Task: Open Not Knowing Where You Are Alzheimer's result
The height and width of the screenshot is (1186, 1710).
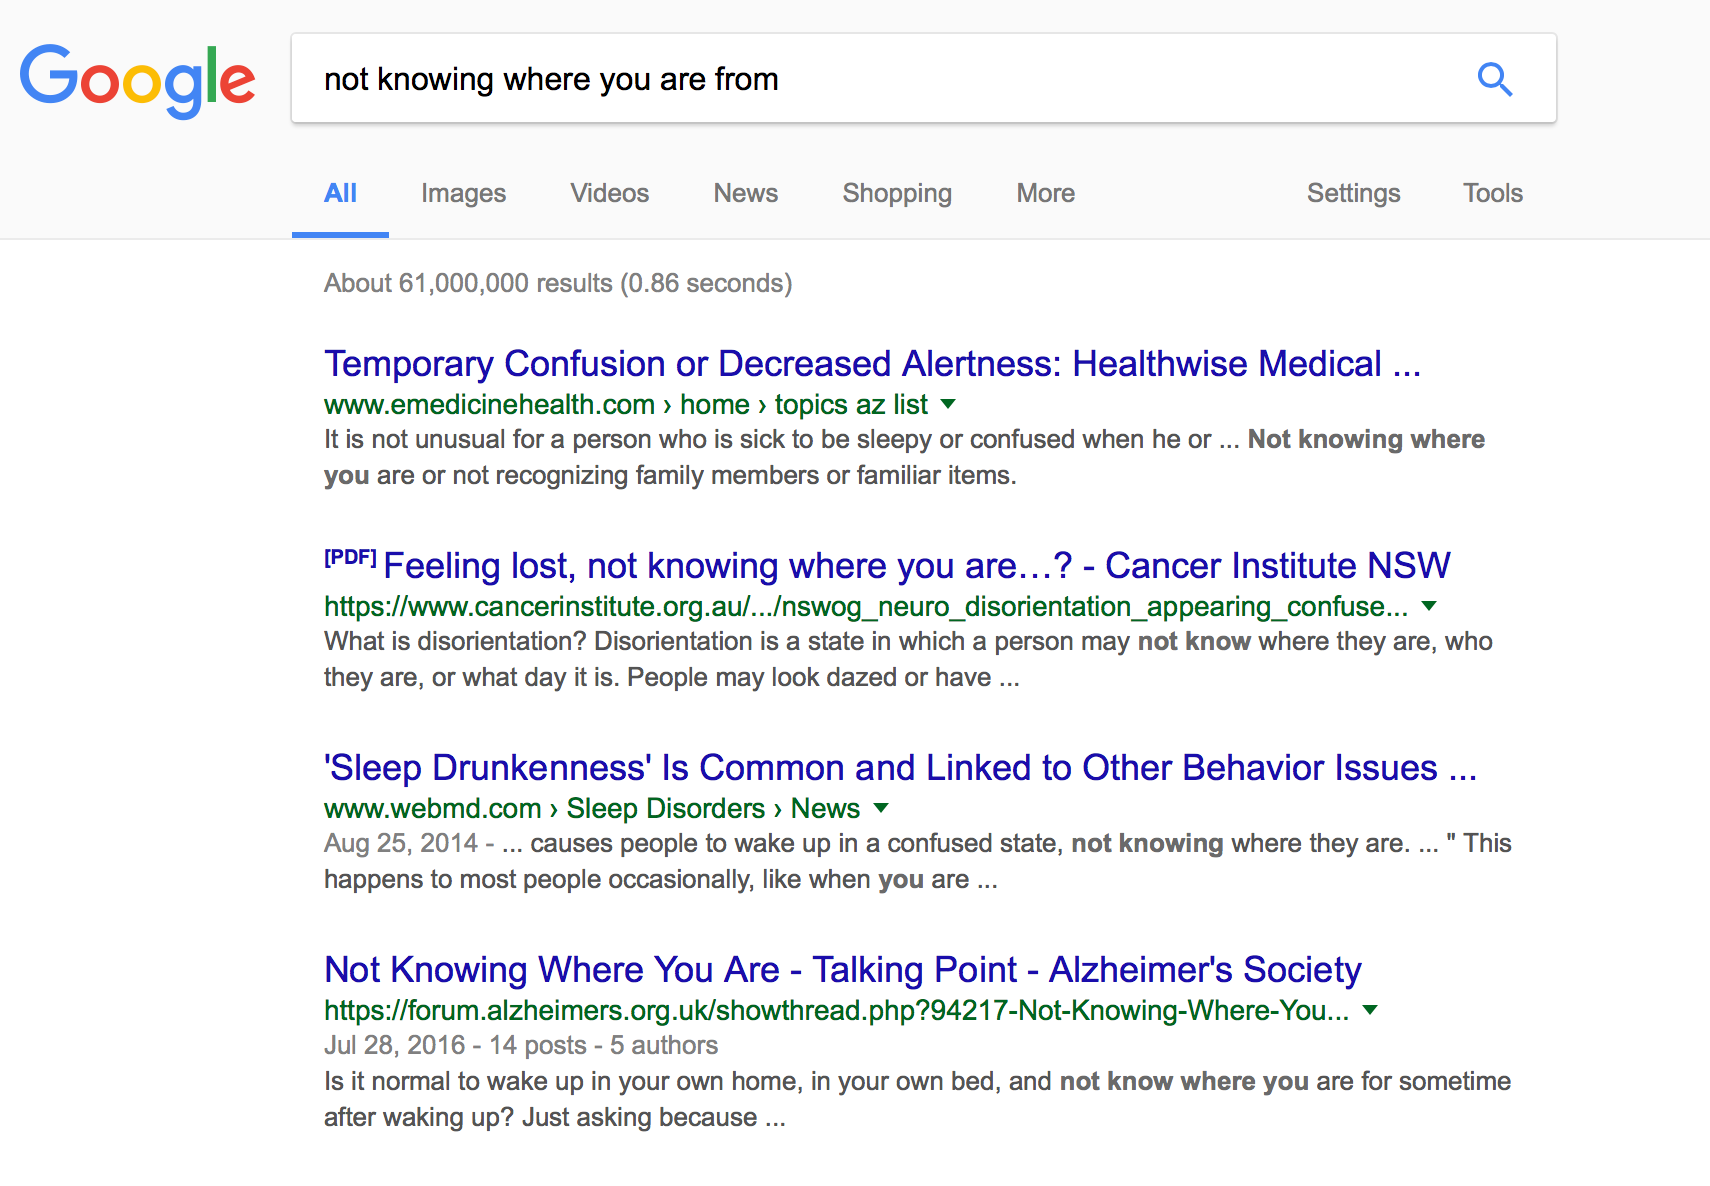Action: pos(843,969)
